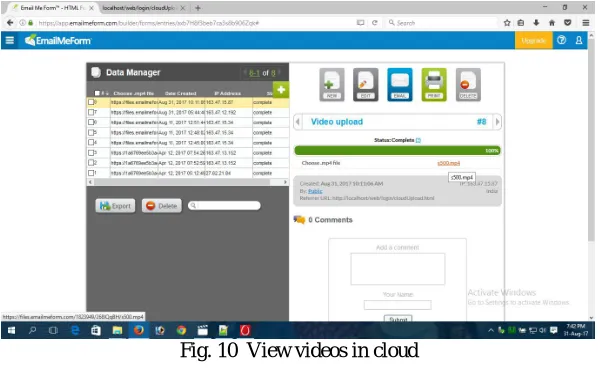Click the pagination left arrow near 8-1

245,72
